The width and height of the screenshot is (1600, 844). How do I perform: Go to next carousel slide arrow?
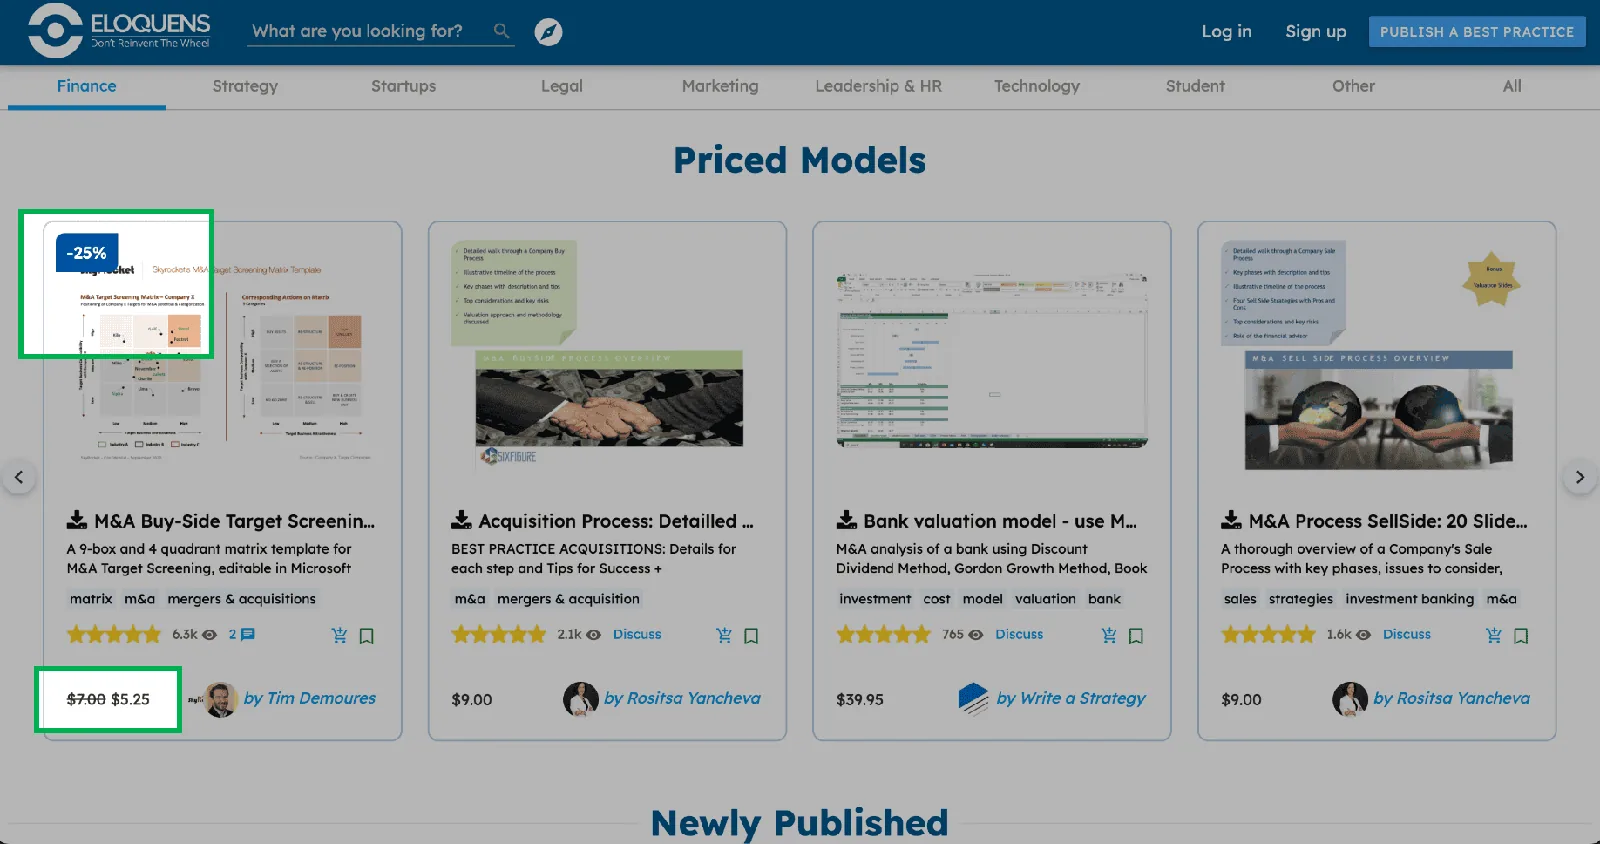pyautogui.click(x=1579, y=477)
